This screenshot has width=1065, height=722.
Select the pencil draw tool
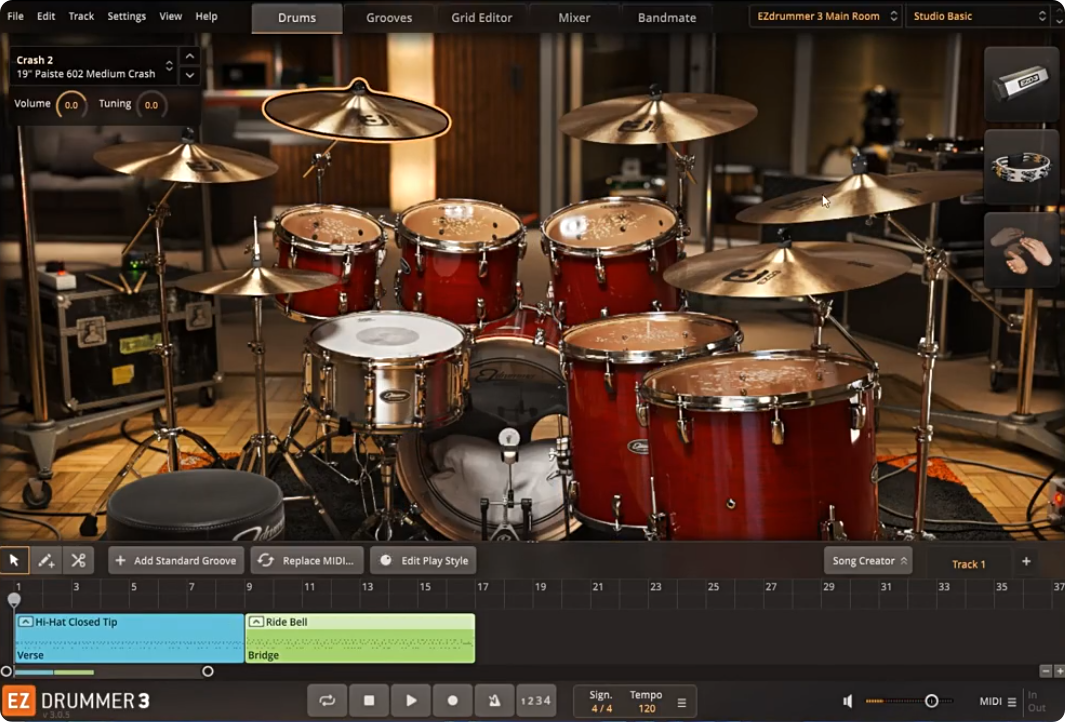tap(46, 560)
